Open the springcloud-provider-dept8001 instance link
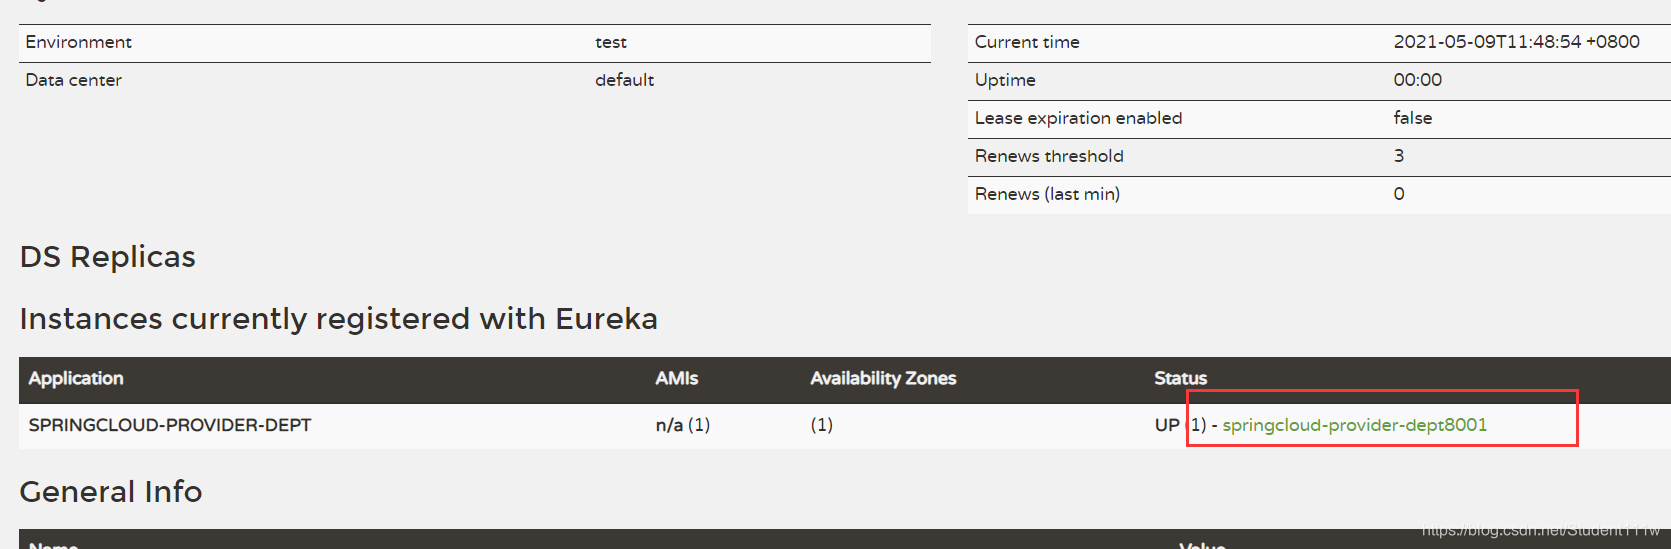 pyautogui.click(x=1354, y=425)
